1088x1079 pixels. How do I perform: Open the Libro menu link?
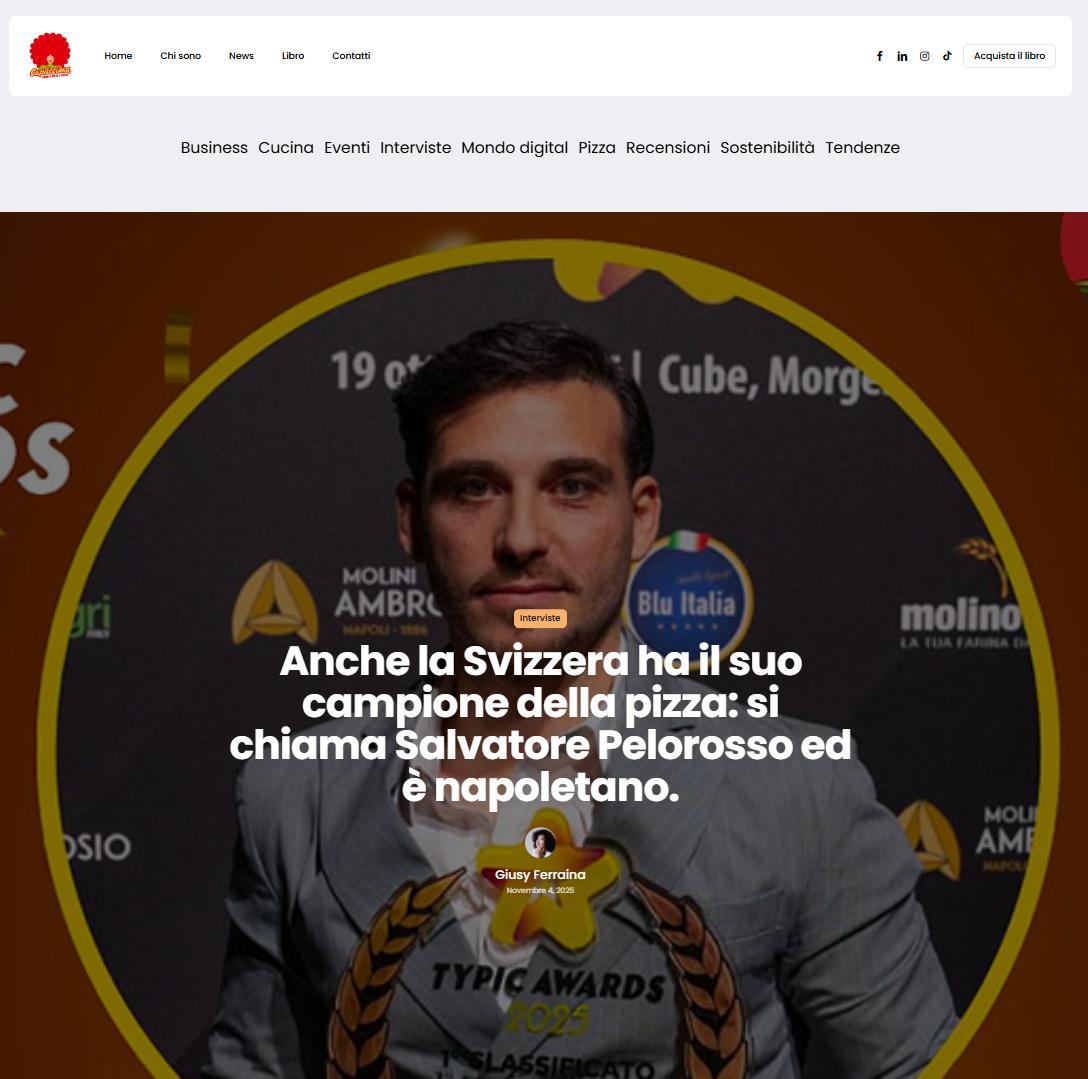click(x=293, y=56)
